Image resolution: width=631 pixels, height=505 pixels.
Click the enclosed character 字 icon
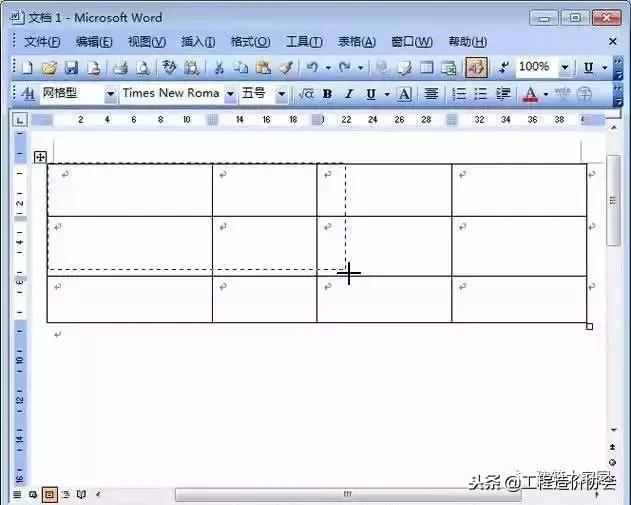(584, 94)
